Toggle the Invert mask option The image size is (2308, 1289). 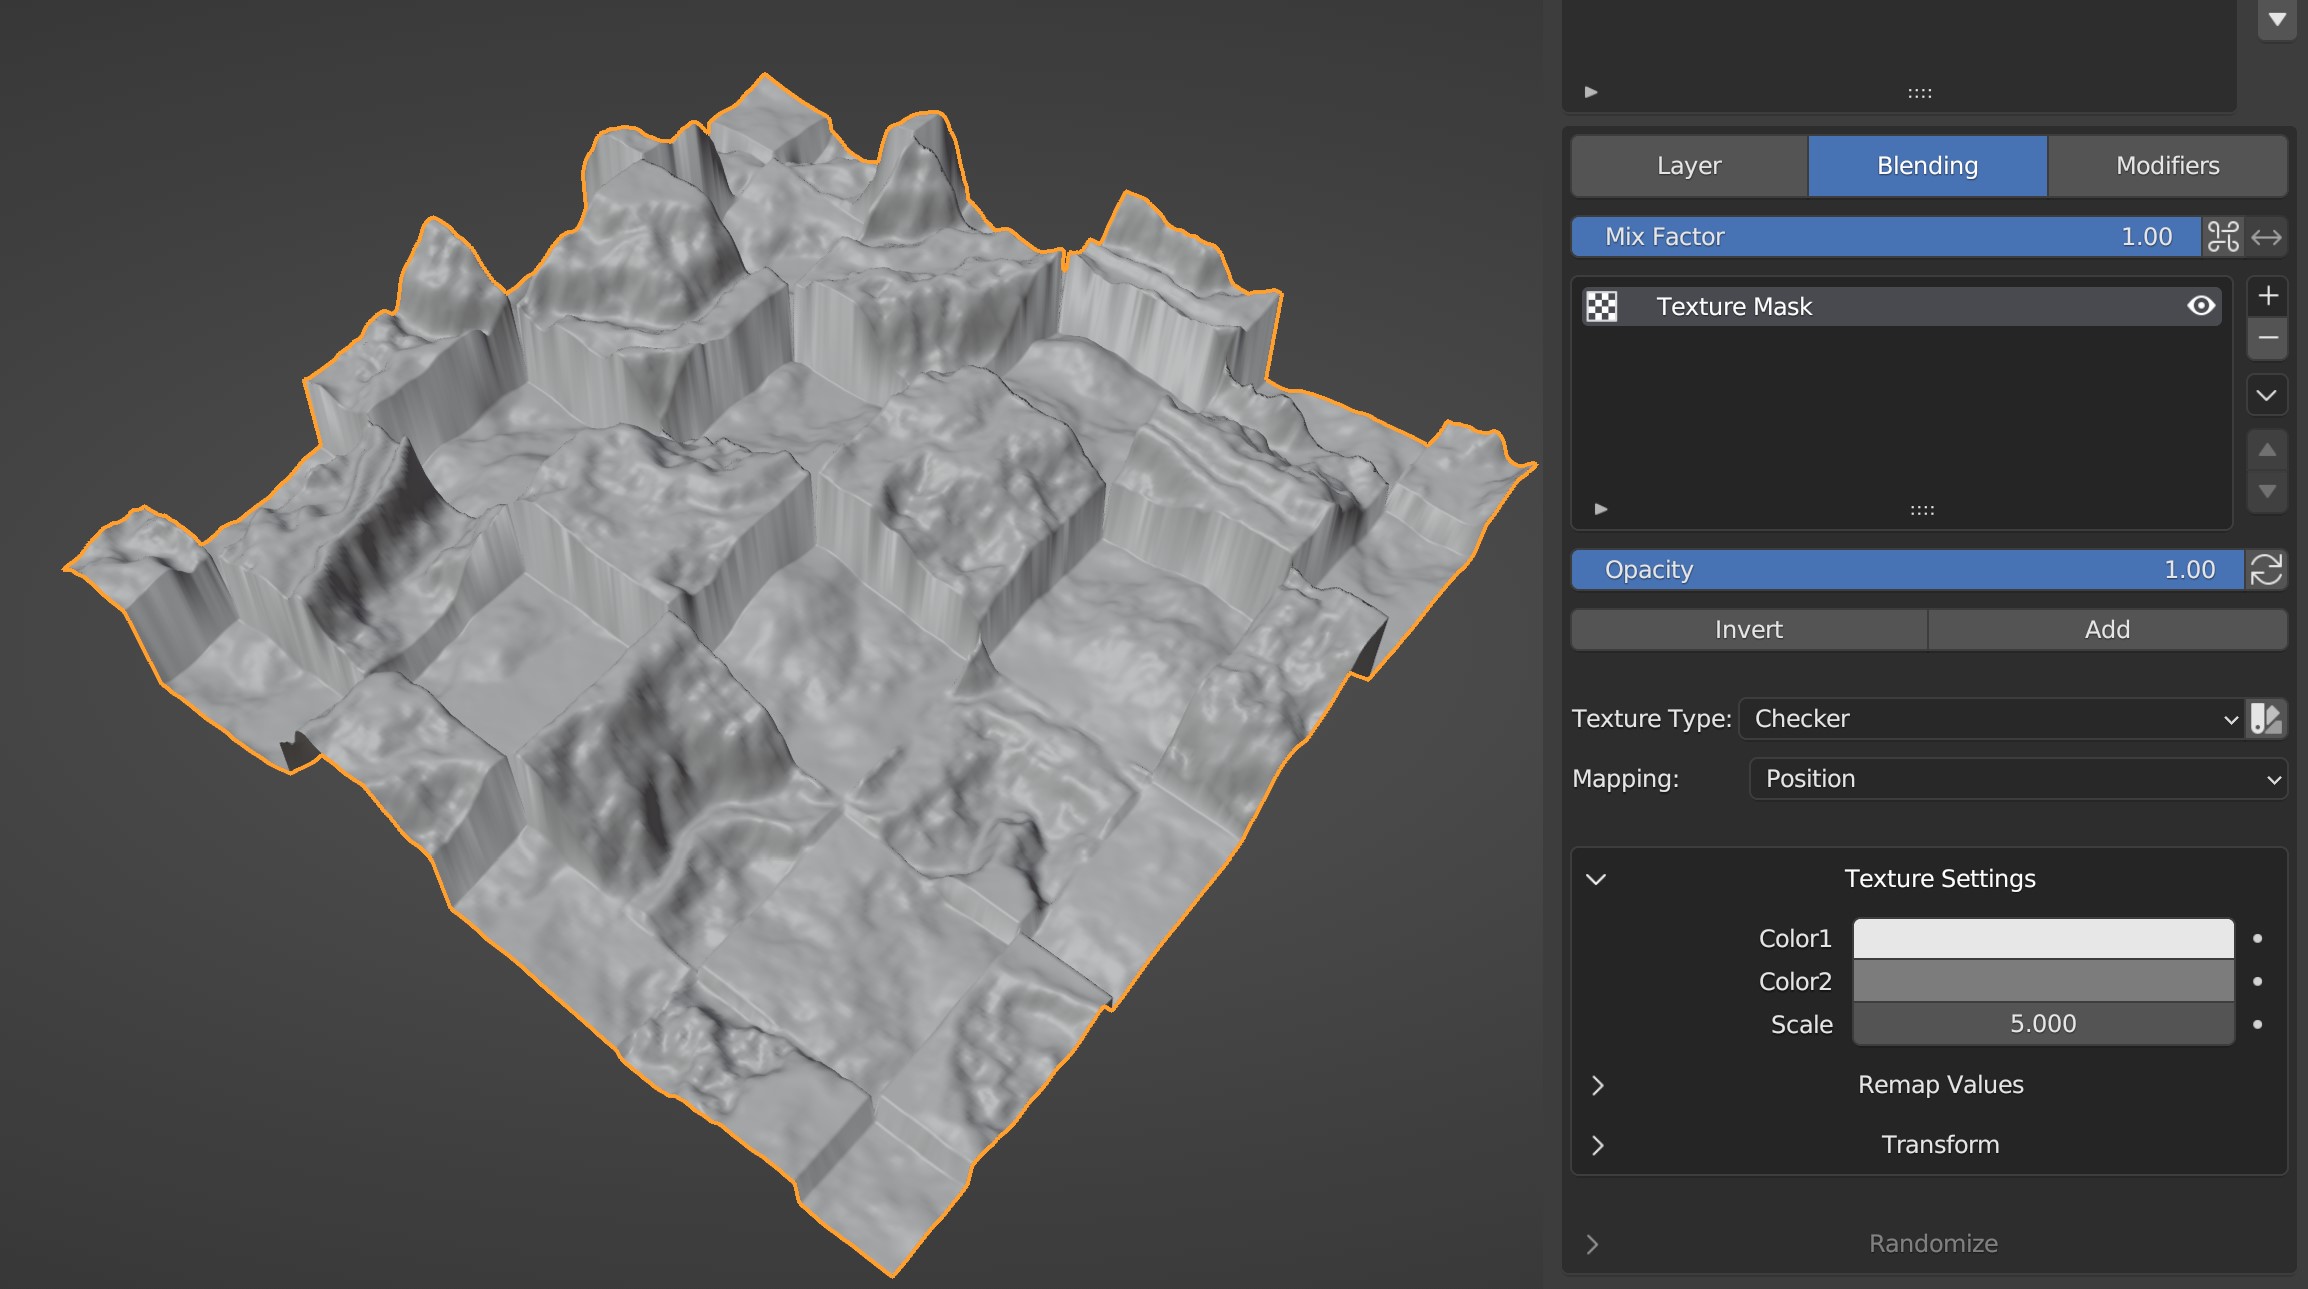(1748, 630)
